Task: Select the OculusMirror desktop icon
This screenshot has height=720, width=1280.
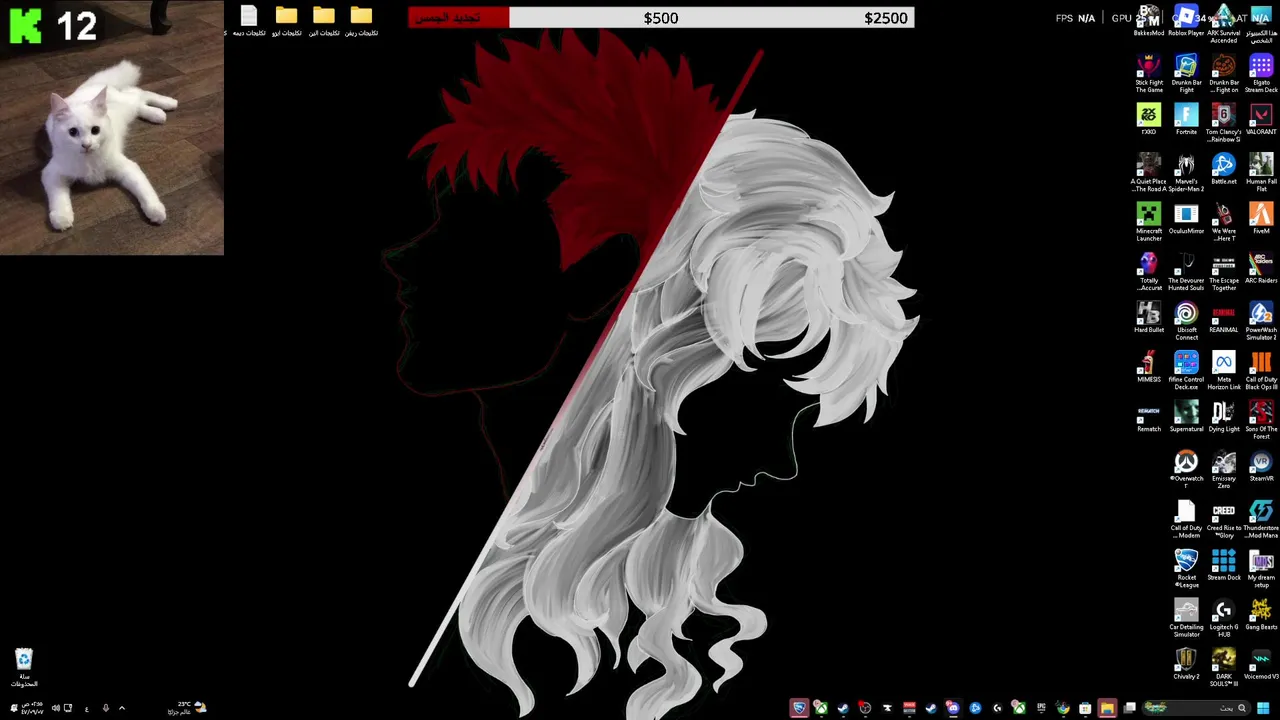Action: coord(1186,219)
